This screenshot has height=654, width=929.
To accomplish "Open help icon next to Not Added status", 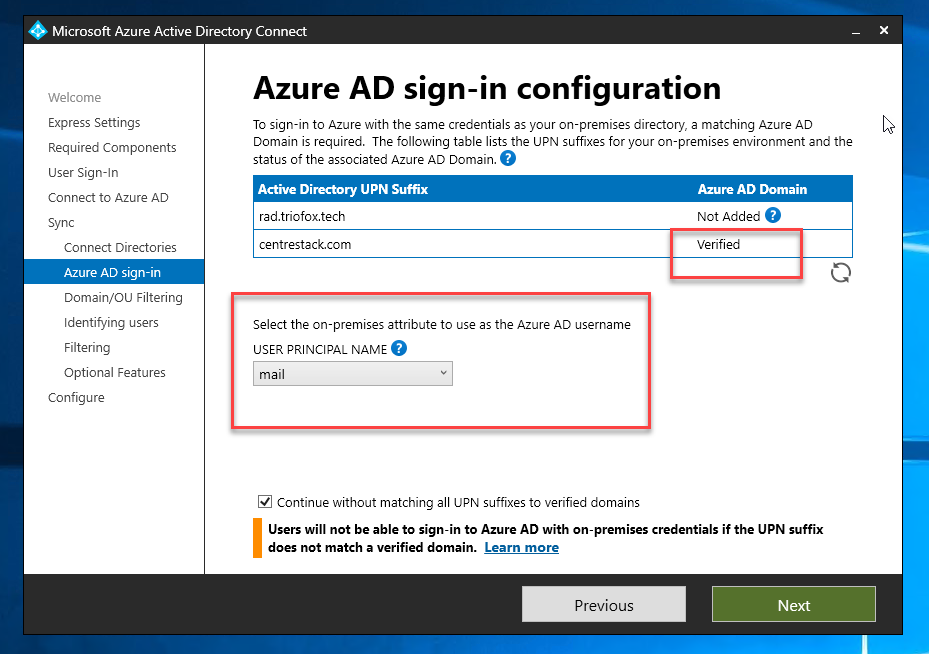I will (x=773, y=216).
